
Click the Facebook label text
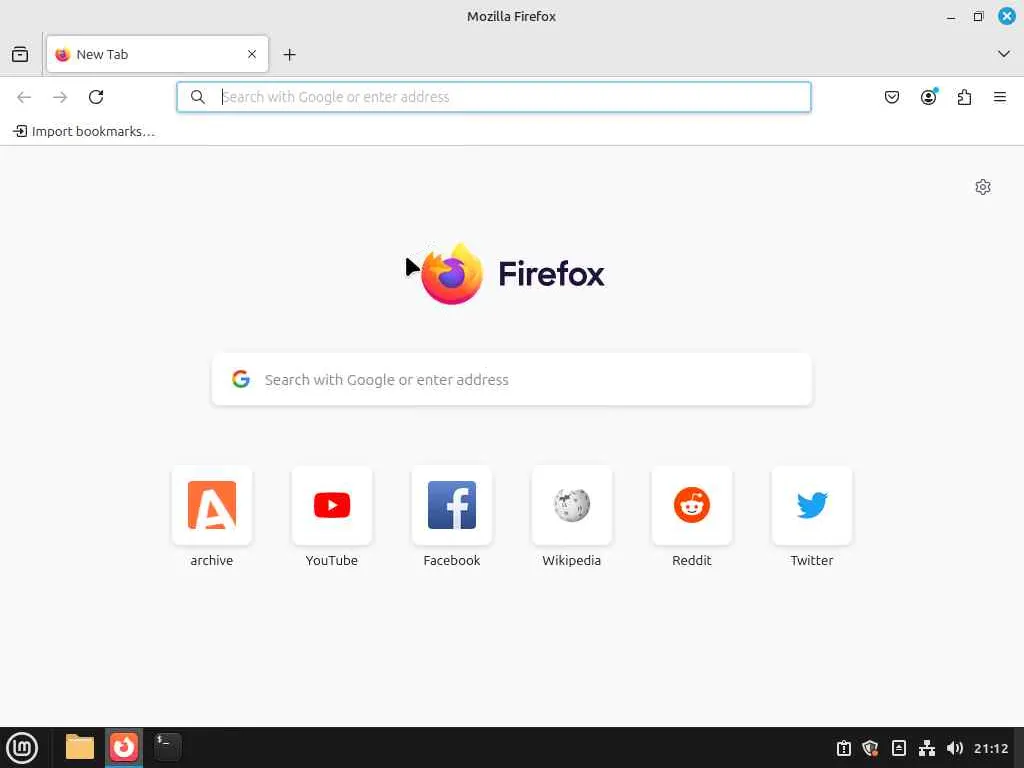point(452,560)
